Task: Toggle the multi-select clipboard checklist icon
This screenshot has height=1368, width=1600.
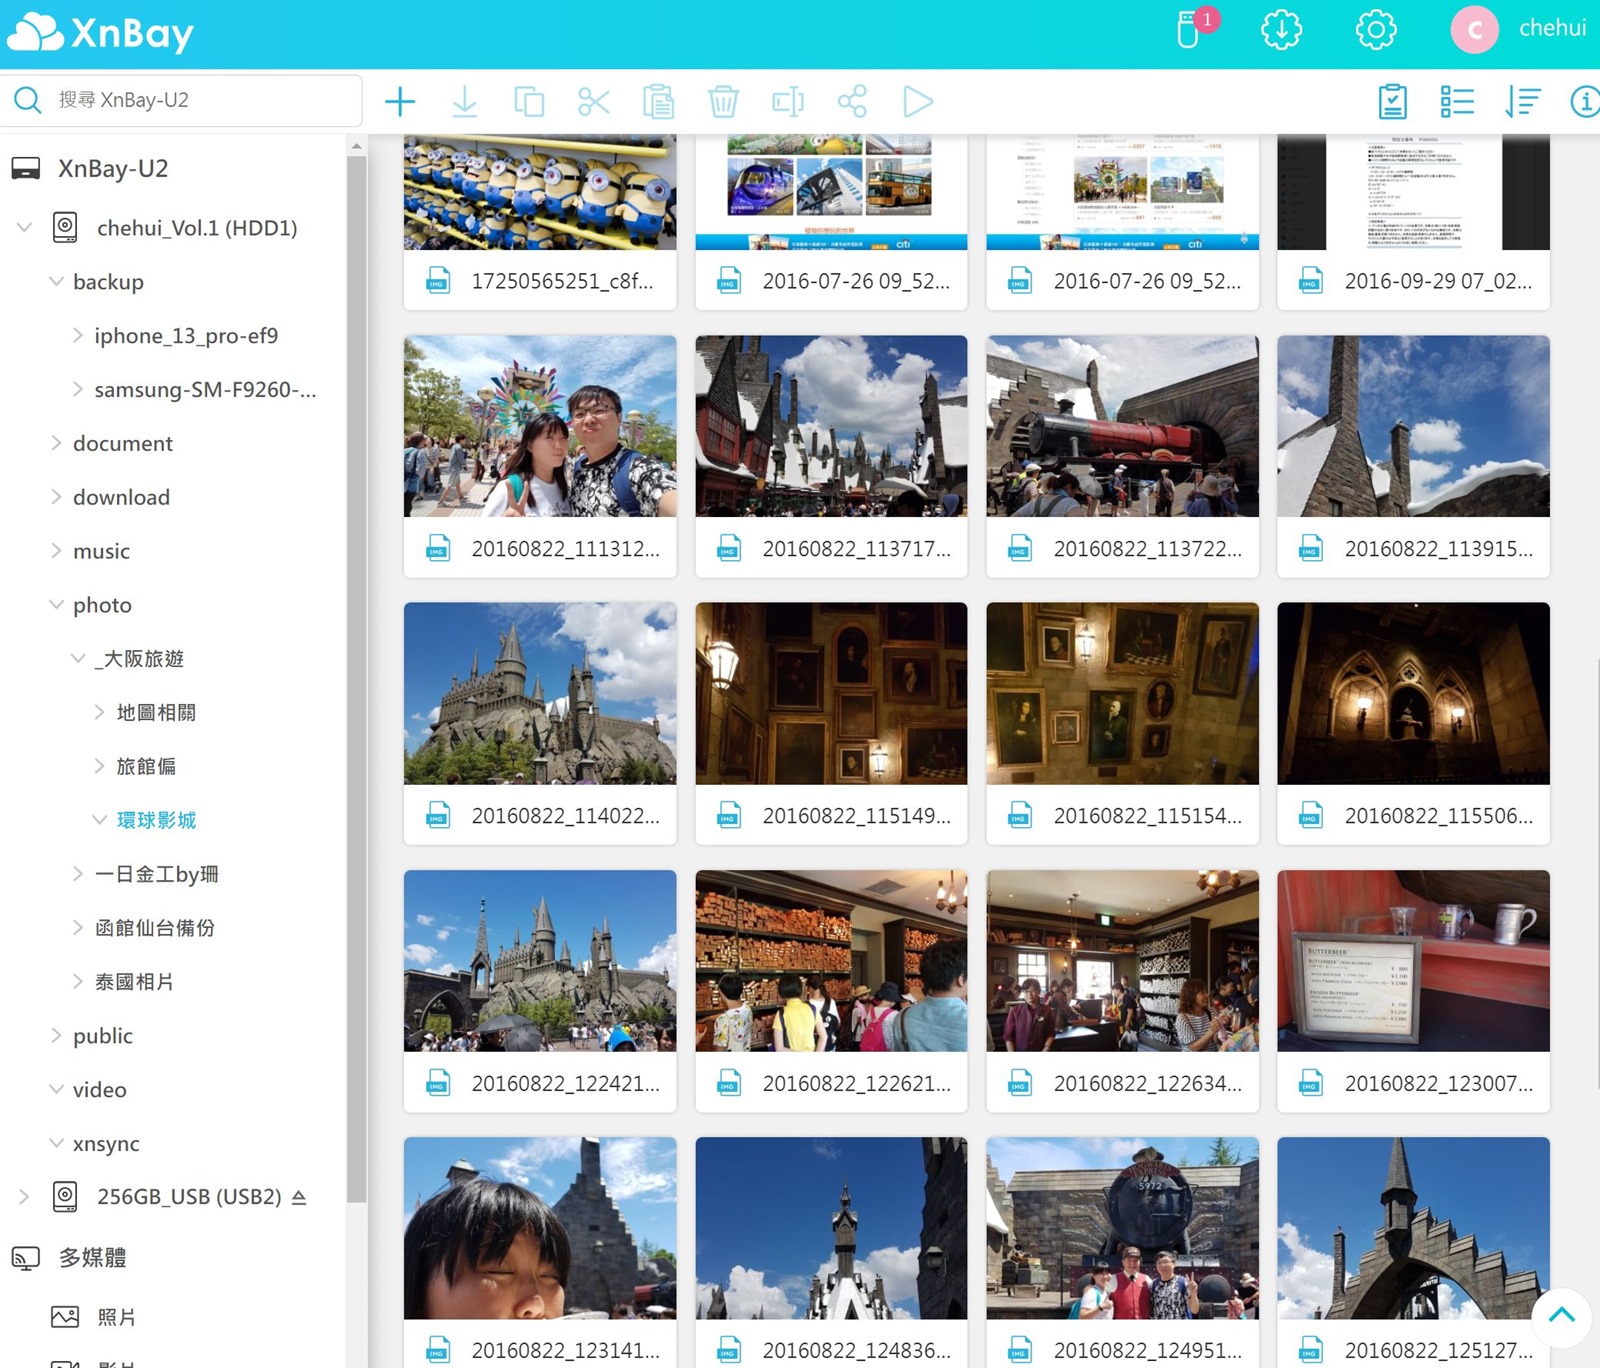Action: click(x=1392, y=101)
